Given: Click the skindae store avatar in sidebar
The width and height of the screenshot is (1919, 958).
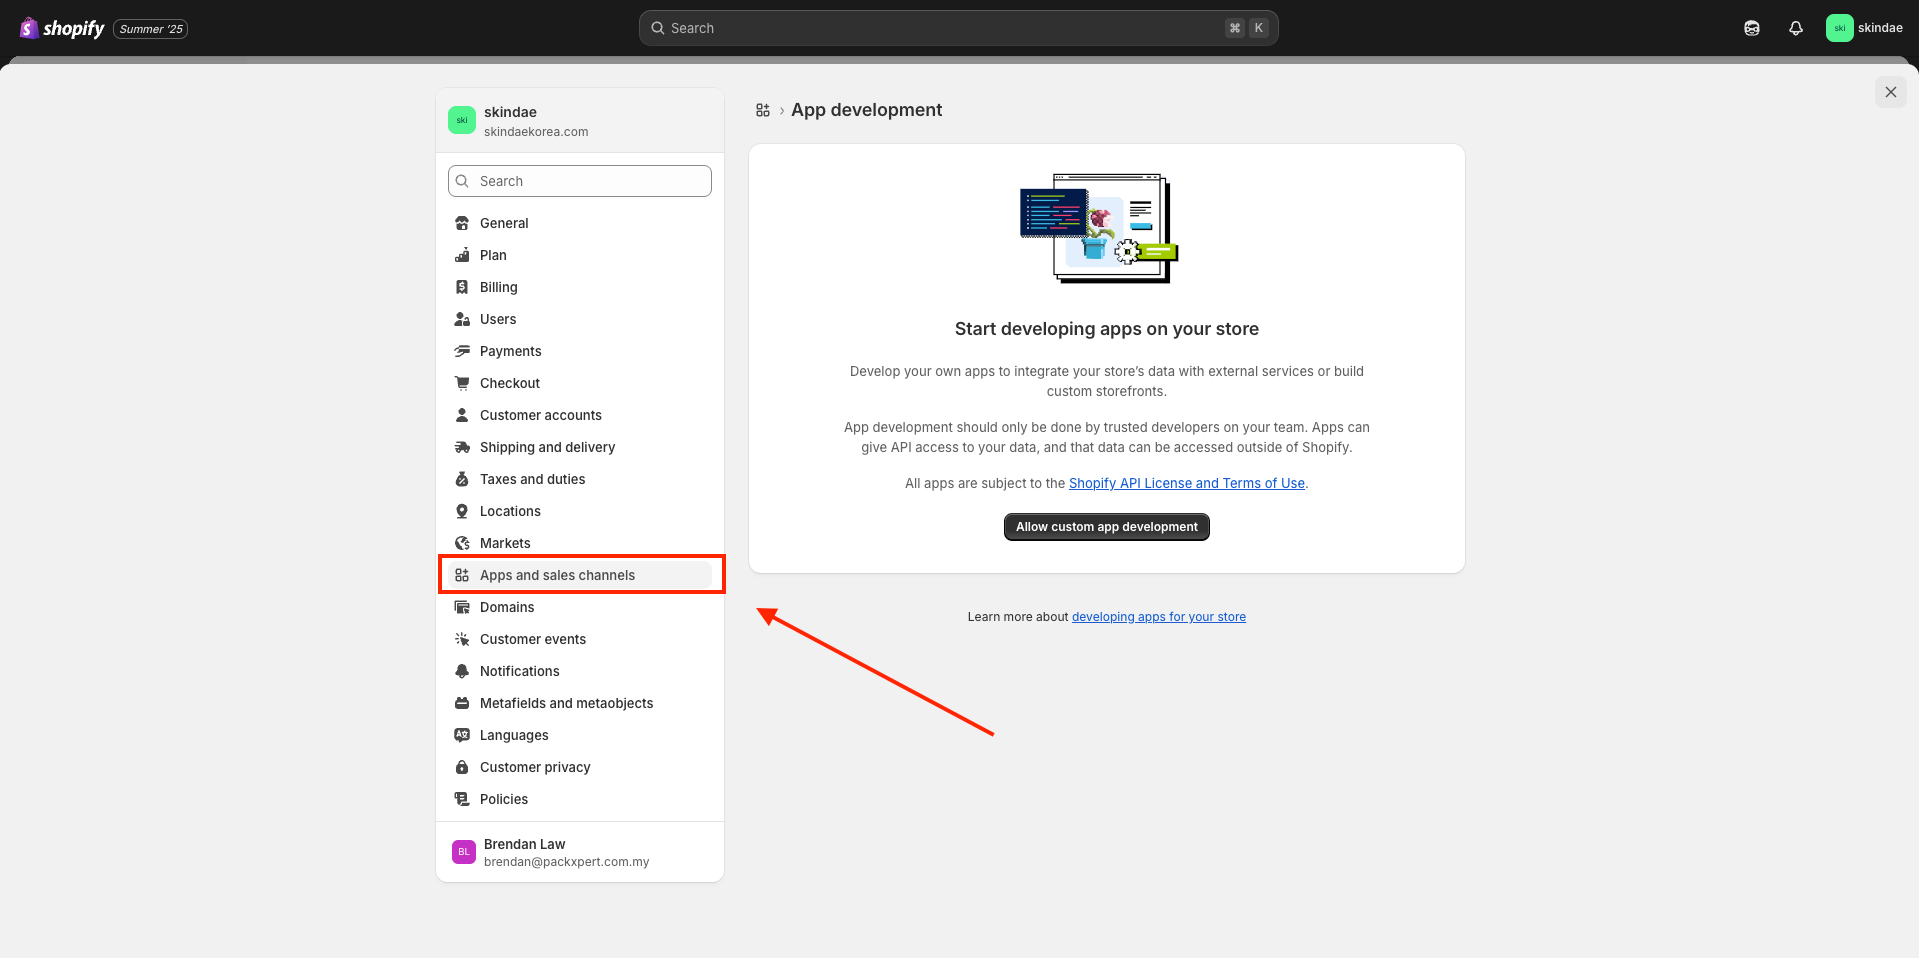Looking at the screenshot, I should coord(462,120).
